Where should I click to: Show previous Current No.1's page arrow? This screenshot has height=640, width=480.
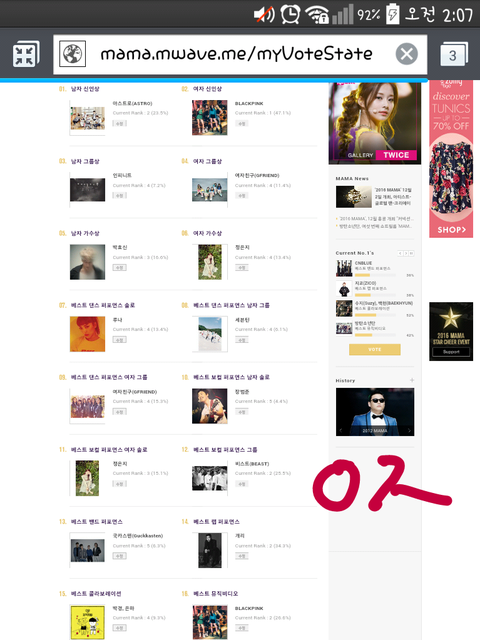point(400,253)
